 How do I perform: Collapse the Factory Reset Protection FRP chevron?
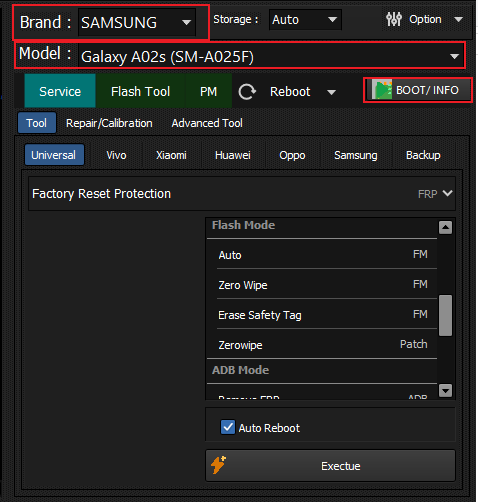coord(447,193)
